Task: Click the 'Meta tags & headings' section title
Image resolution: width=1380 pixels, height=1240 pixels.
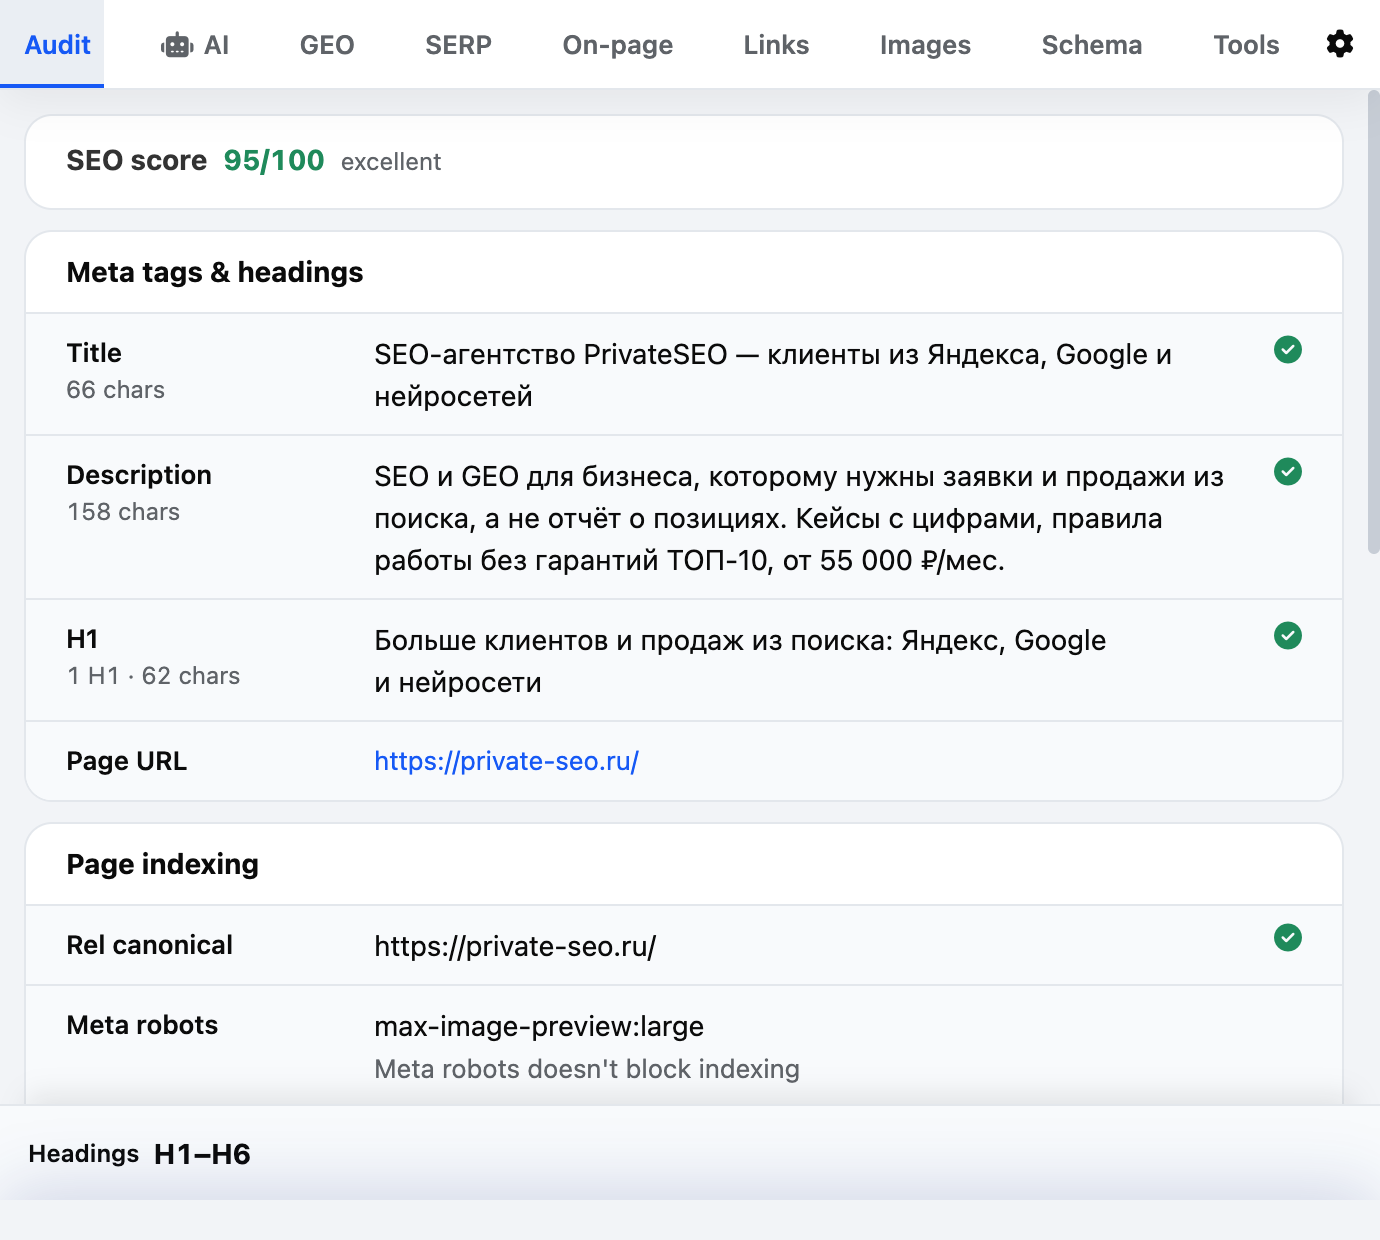Action: click(x=215, y=272)
